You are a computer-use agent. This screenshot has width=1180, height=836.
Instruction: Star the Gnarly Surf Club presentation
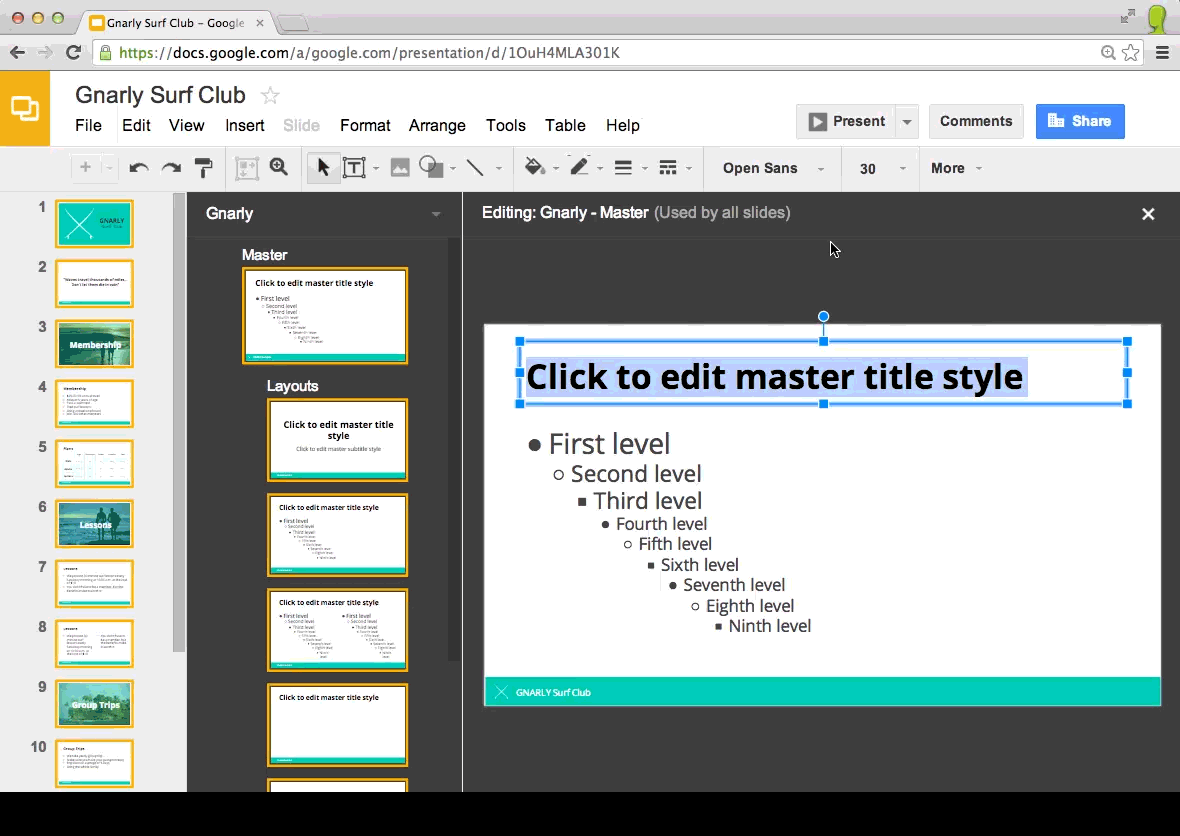270,96
